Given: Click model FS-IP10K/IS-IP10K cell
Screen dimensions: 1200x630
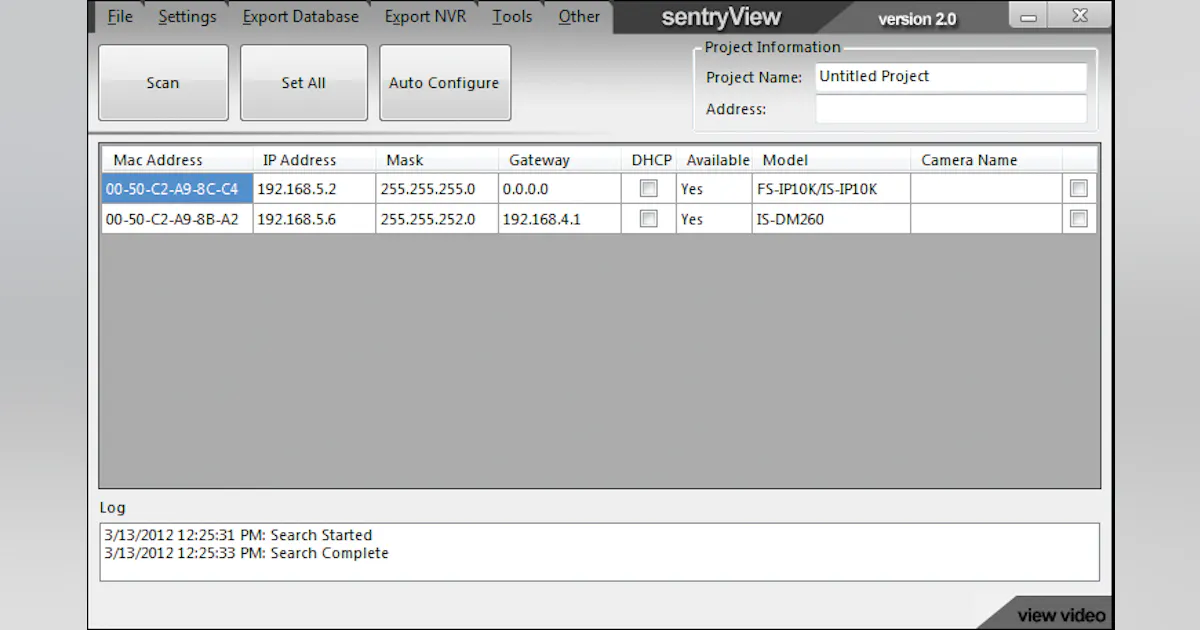Looking at the screenshot, I should point(831,188).
